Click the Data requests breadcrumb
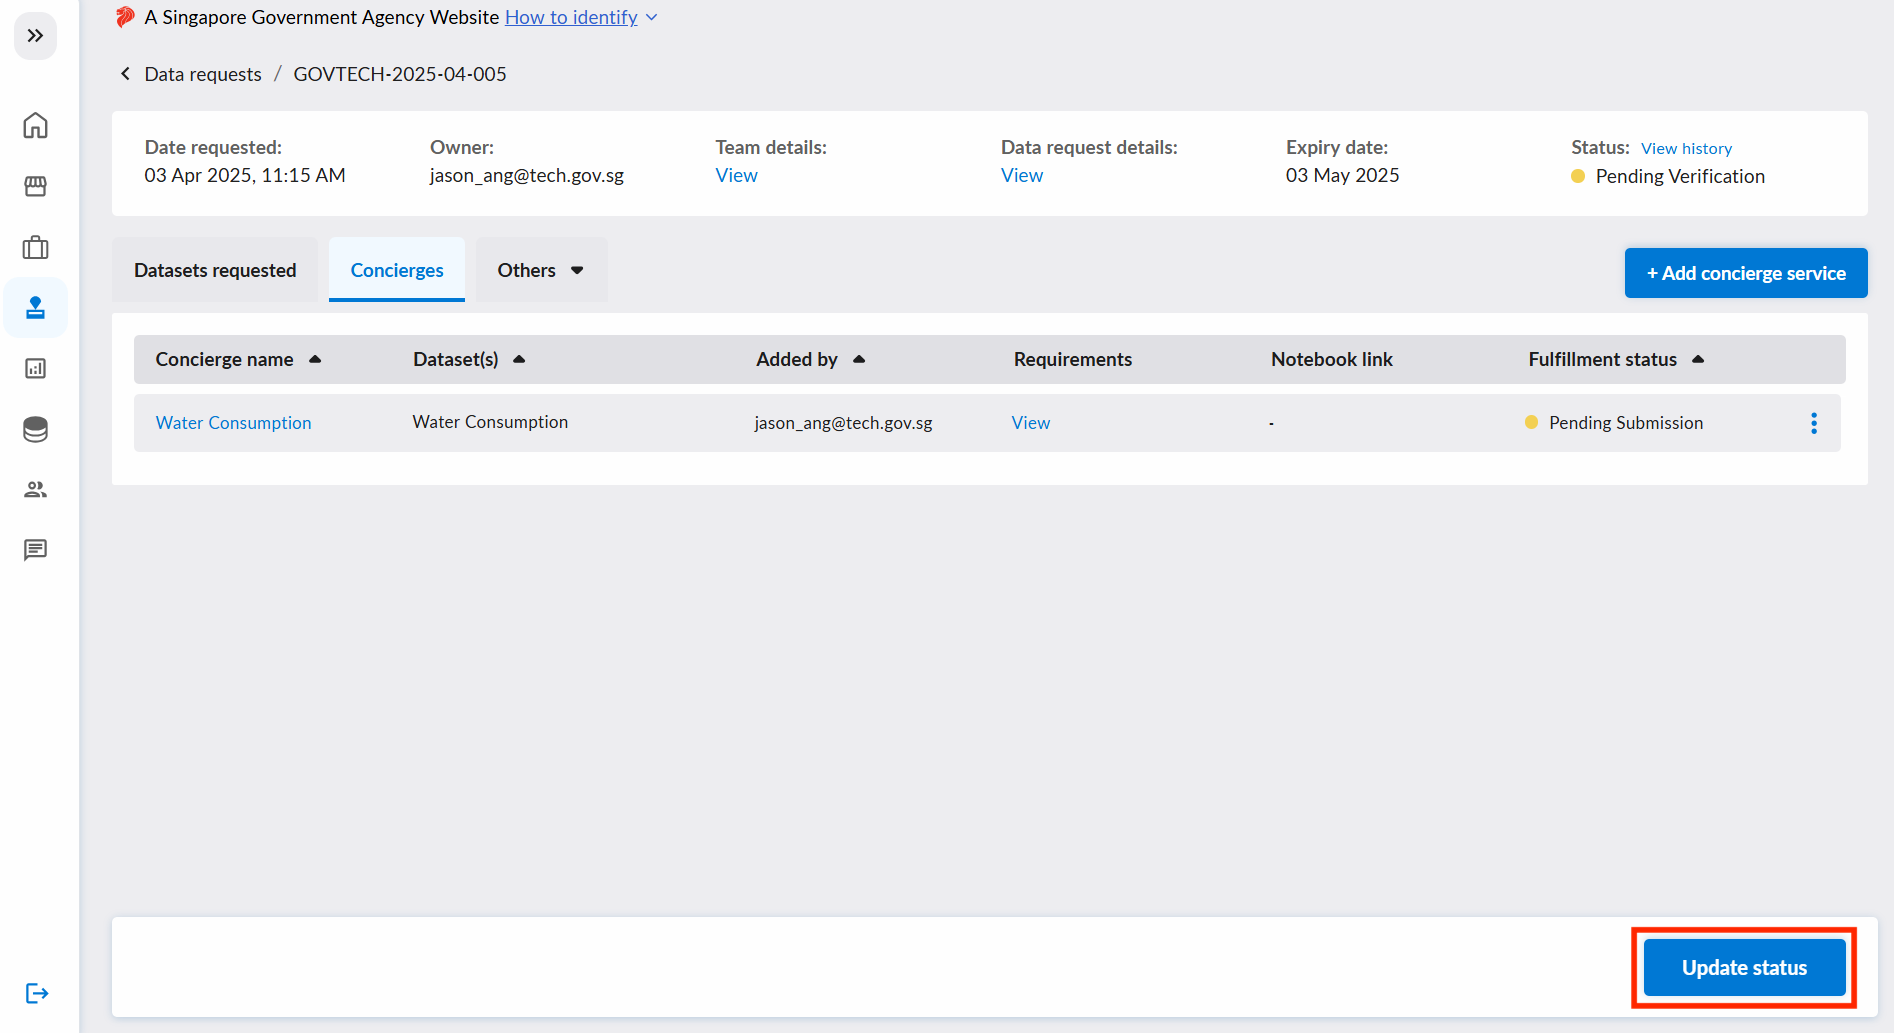The width and height of the screenshot is (1894, 1033). pos(203,74)
